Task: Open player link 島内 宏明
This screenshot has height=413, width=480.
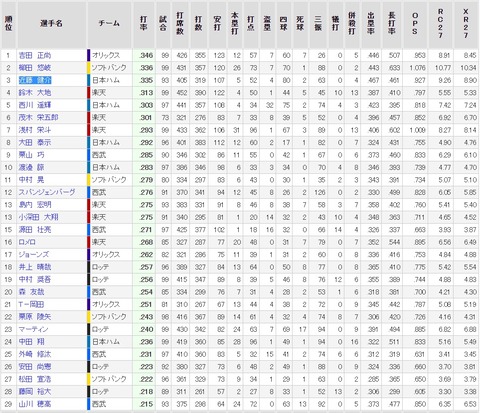Action: tap(35, 205)
